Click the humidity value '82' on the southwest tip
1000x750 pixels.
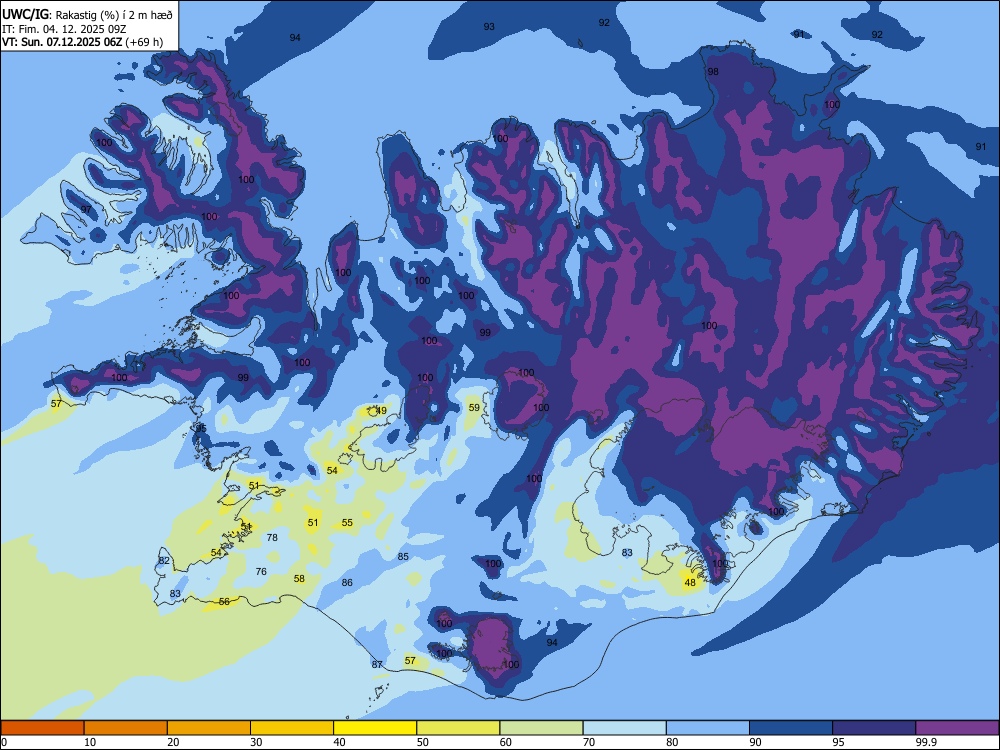pos(165,561)
